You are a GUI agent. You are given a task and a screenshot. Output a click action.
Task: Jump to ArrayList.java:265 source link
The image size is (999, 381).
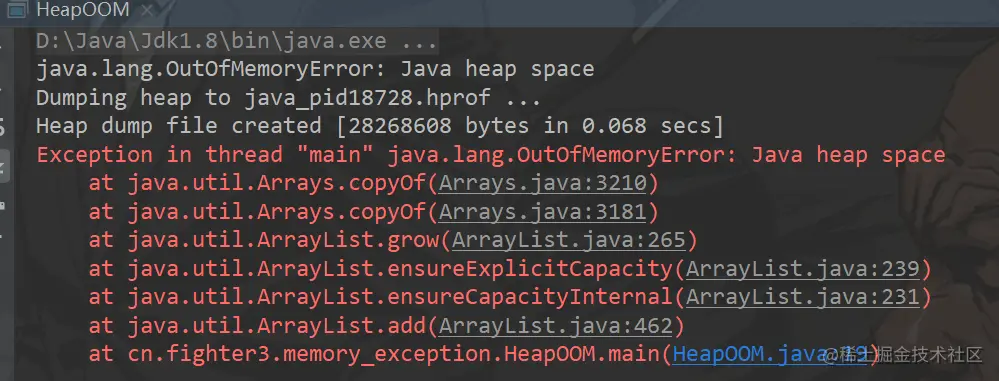click(x=569, y=240)
